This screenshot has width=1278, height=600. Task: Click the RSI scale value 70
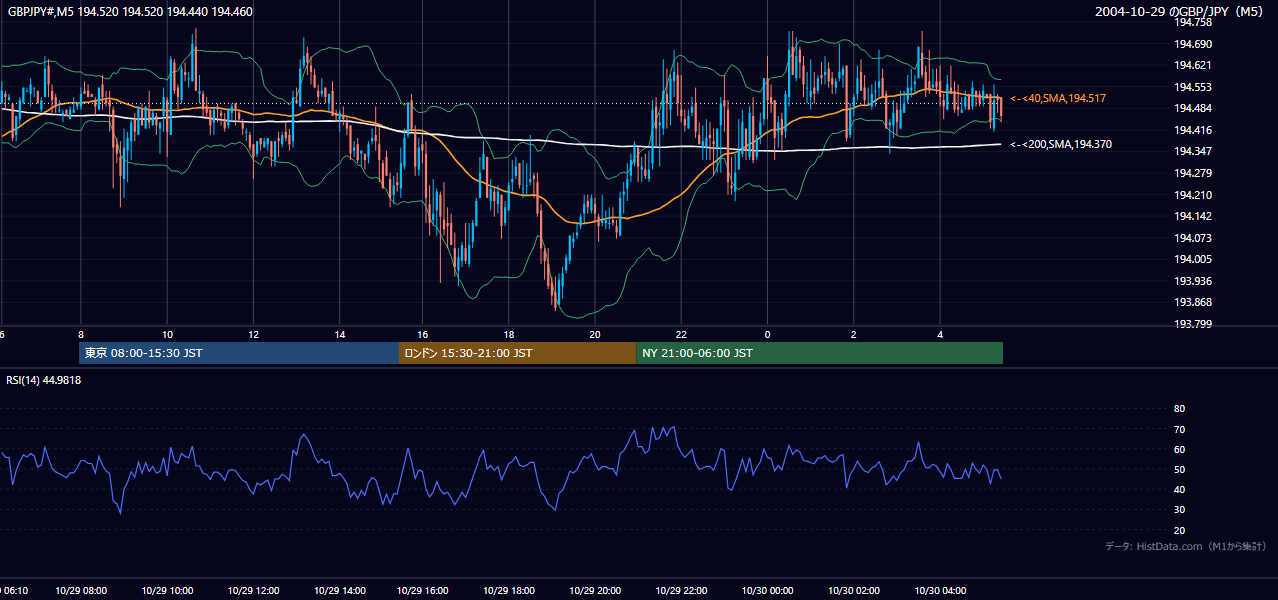tap(1179, 429)
